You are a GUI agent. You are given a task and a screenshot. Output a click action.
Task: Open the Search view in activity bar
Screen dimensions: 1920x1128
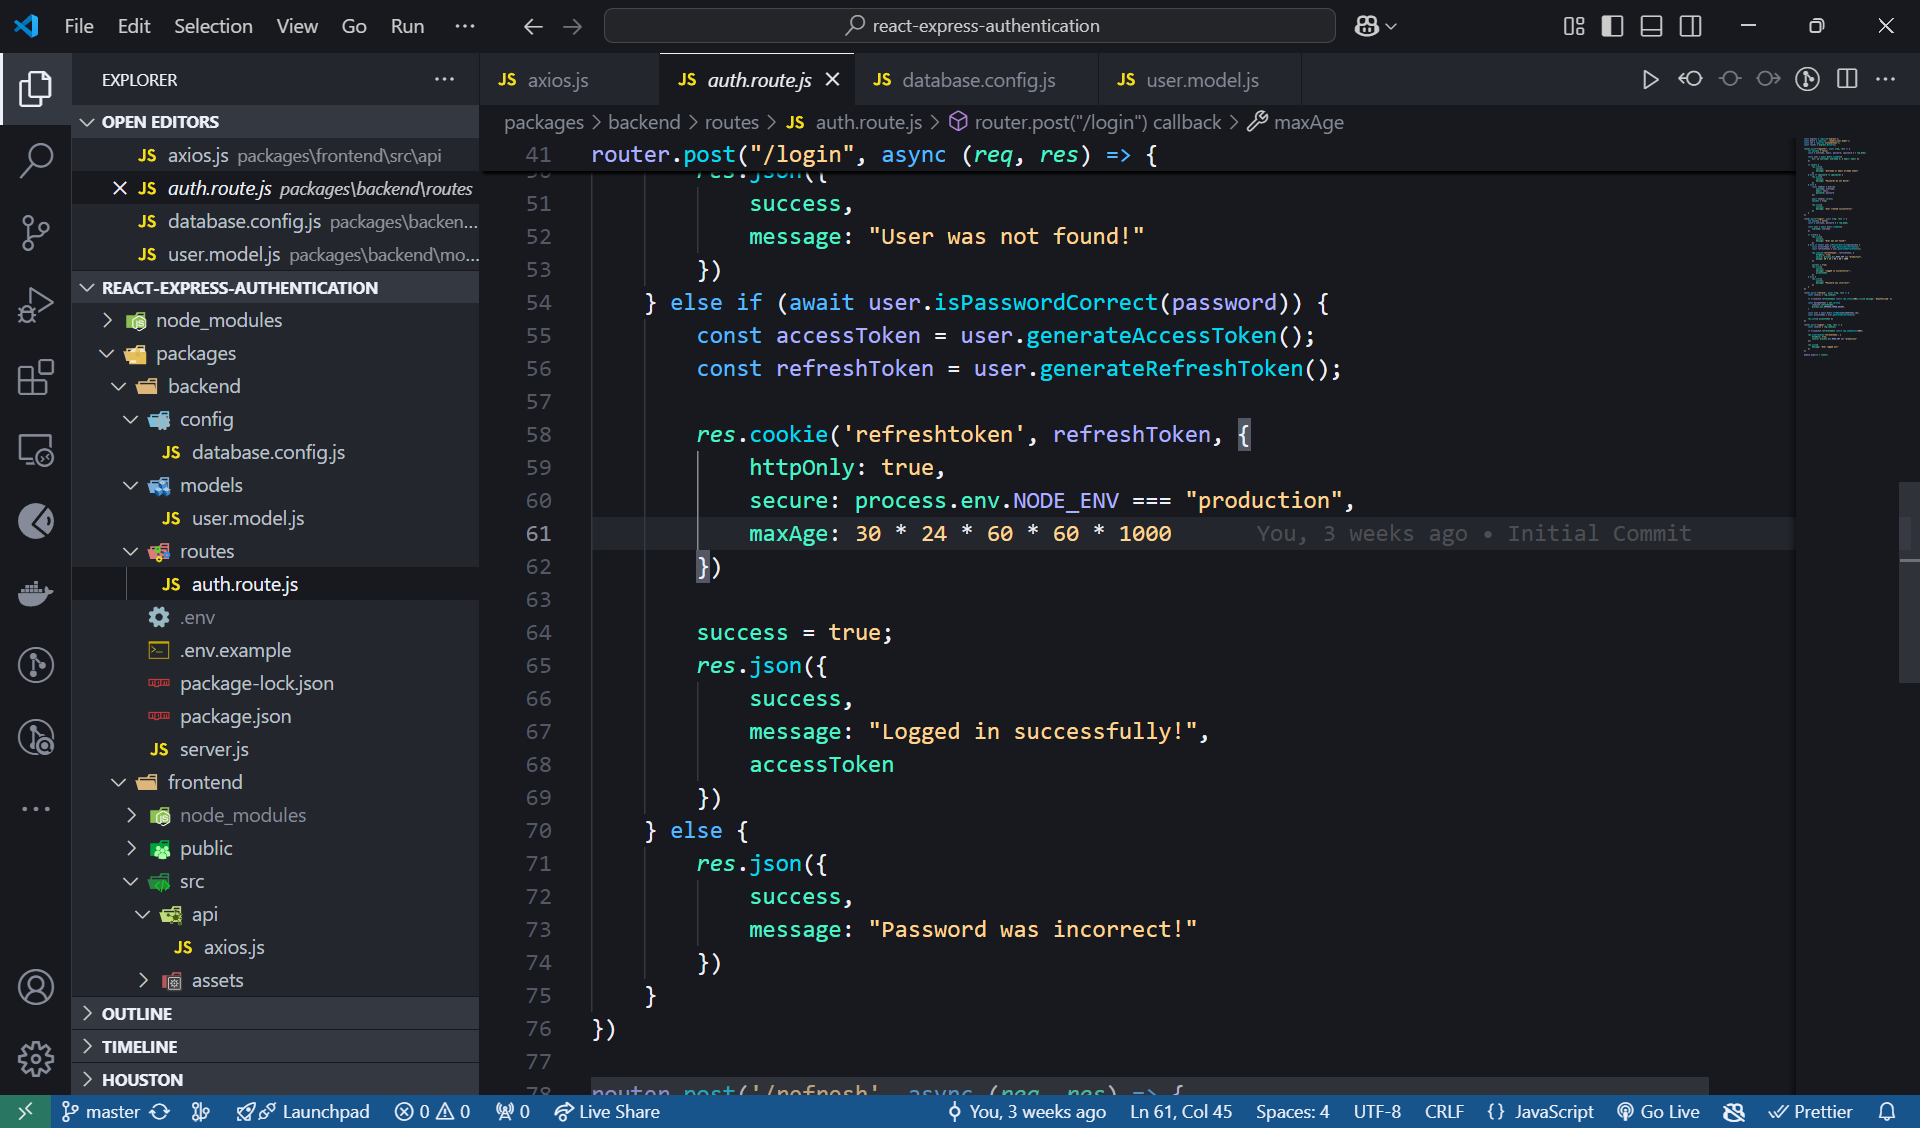click(36, 160)
